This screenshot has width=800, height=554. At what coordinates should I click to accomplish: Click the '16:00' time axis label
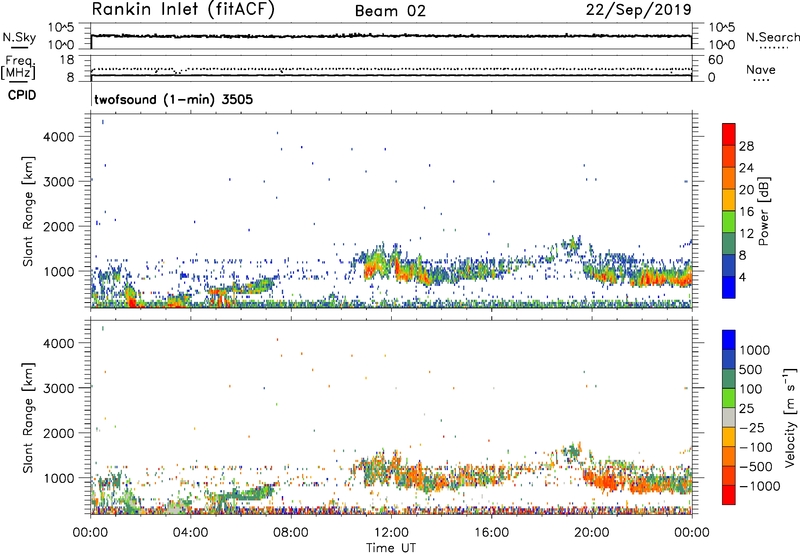click(x=491, y=533)
